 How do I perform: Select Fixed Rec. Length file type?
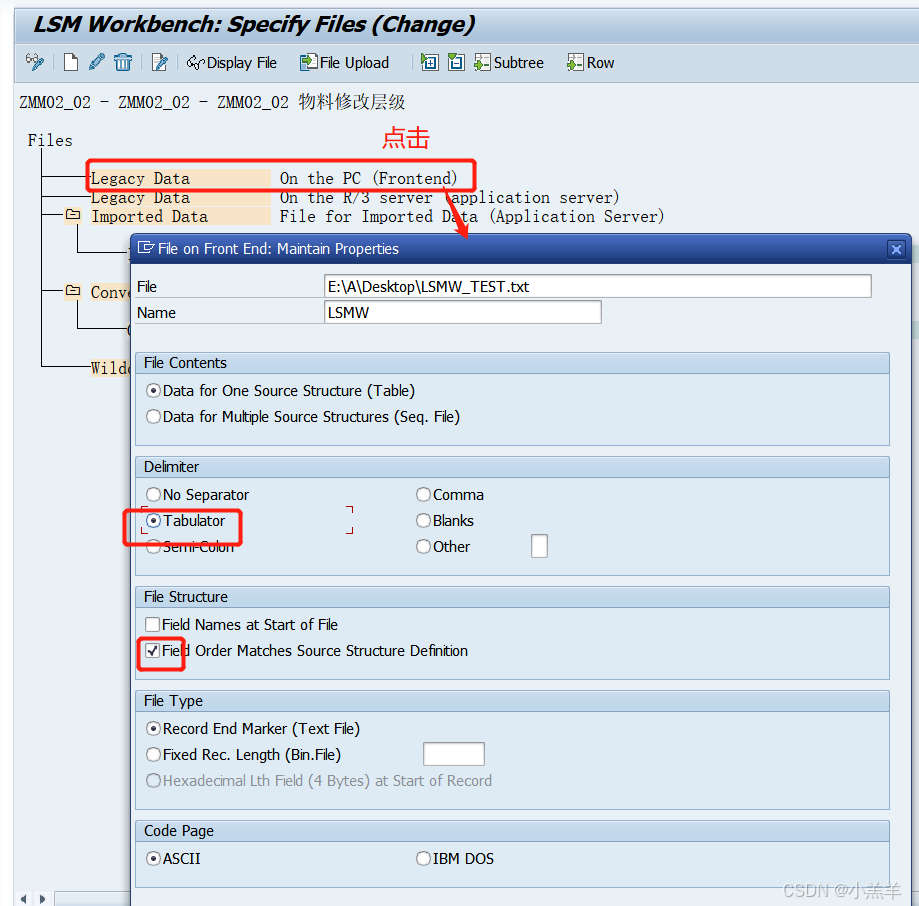point(153,754)
